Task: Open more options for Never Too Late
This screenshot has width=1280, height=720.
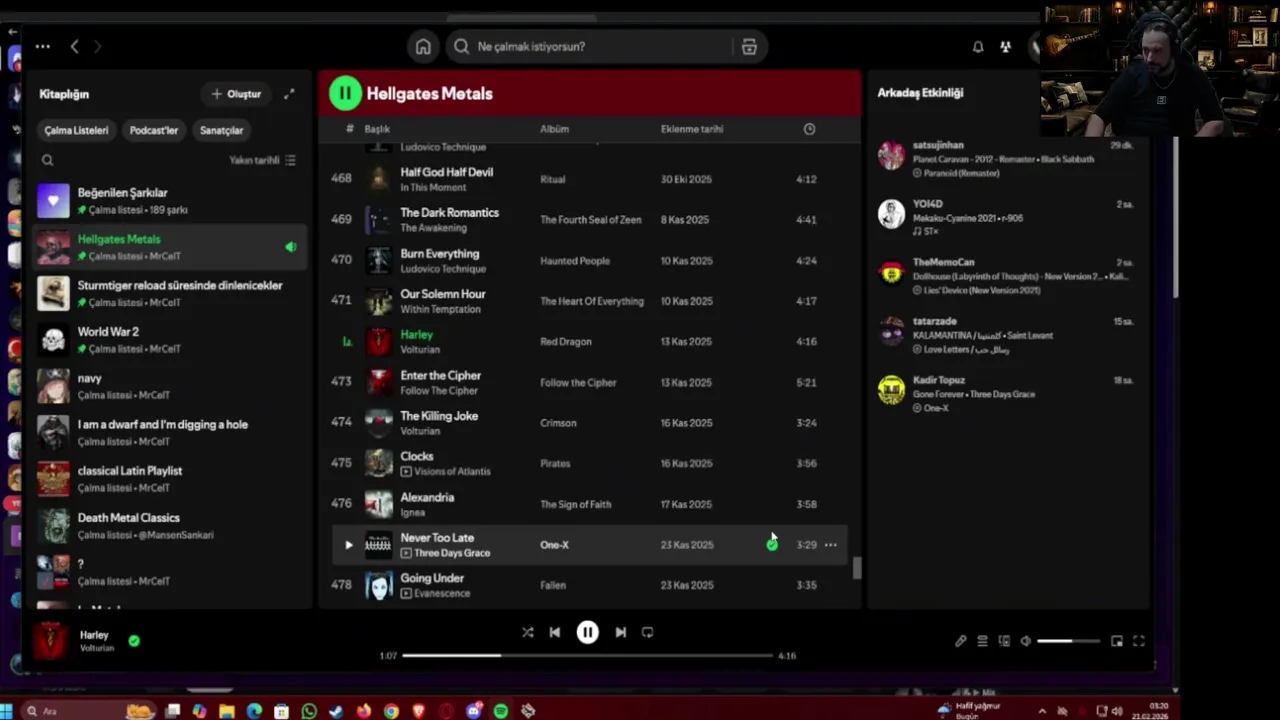Action: [830, 545]
